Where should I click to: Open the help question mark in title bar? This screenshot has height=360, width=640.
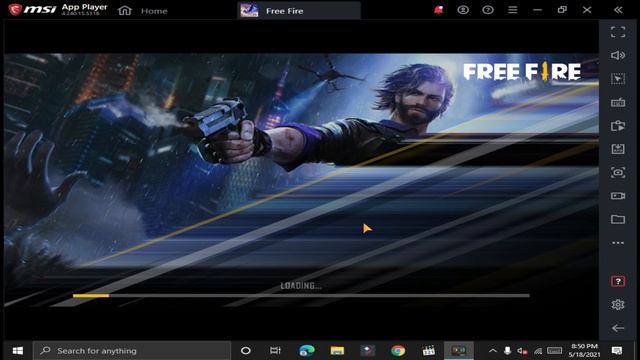pyautogui.click(x=488, y=10)
